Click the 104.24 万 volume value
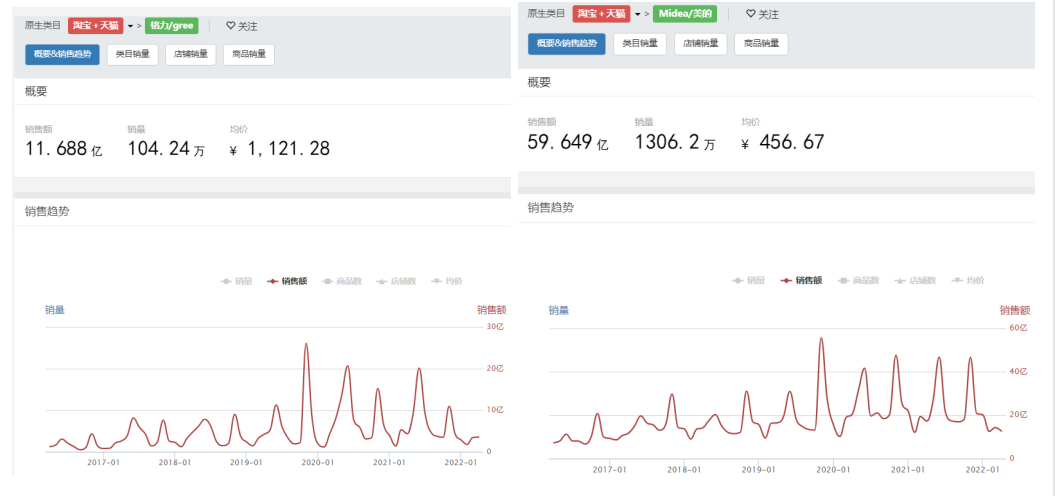This screenshot has width=1055, height=496. coord(166,149)
